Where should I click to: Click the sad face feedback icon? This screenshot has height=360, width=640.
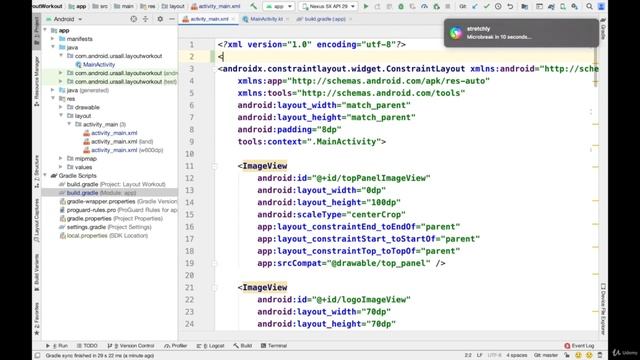point(589,356)
